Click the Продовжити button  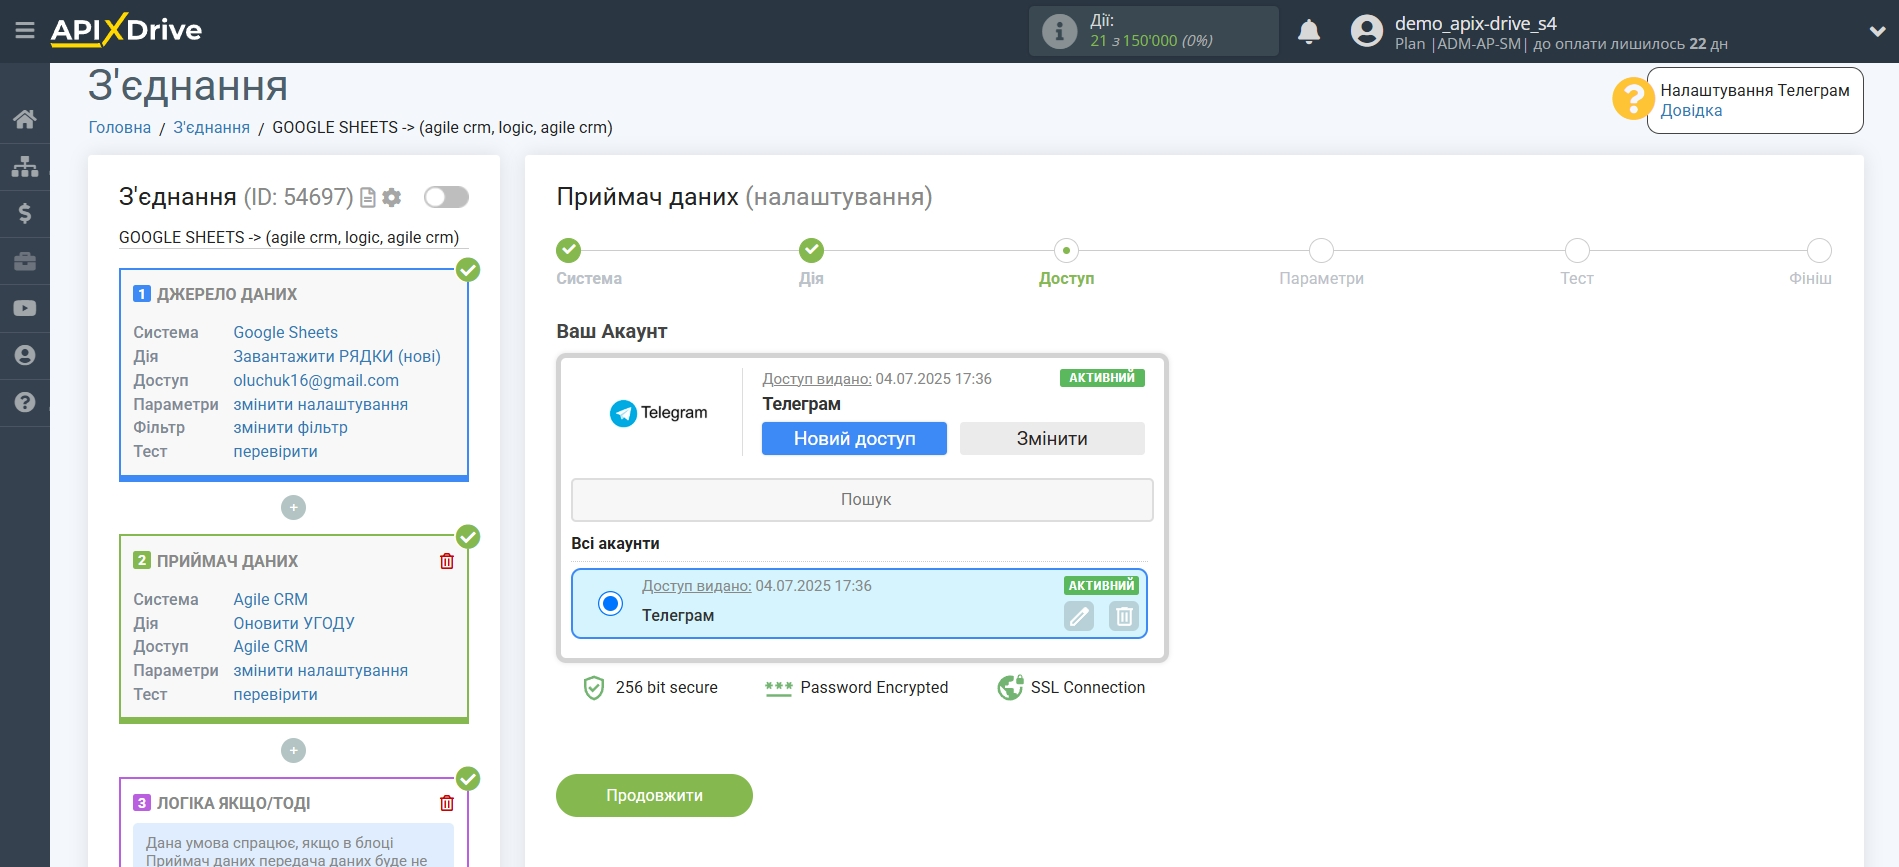tap(654, 795)
